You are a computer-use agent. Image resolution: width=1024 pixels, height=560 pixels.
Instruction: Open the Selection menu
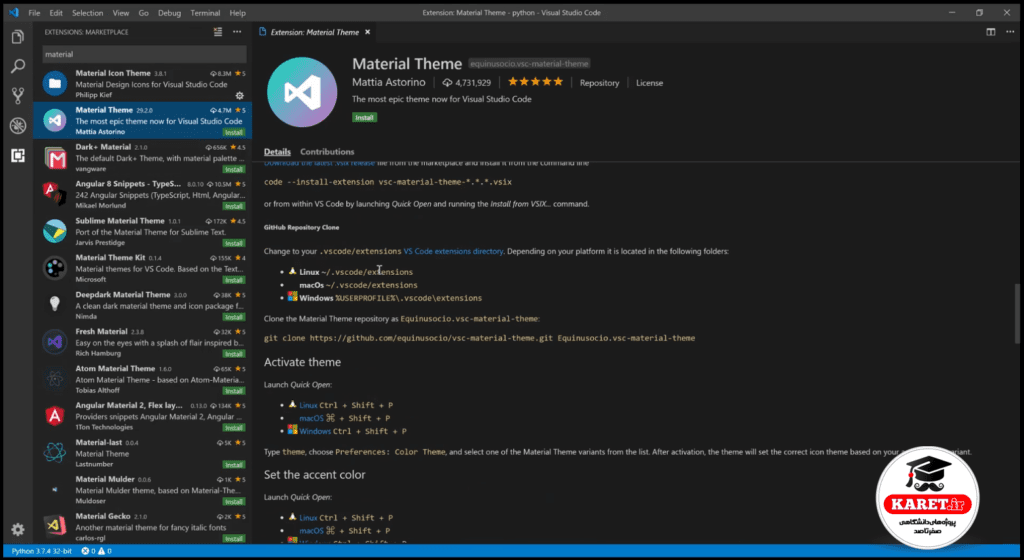pyautogui.click(x=88, y=12)
